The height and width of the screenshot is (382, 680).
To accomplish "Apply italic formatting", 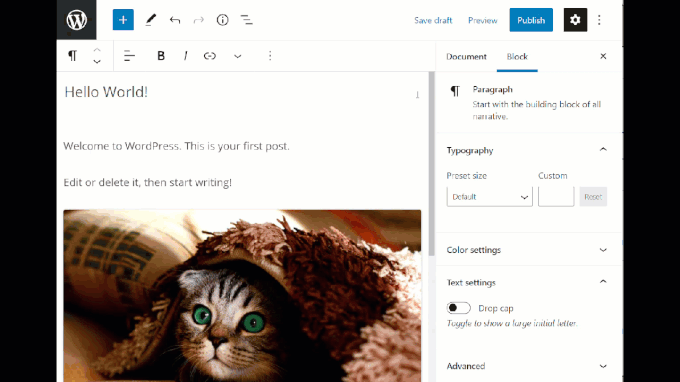I will [x=186, y=56].
